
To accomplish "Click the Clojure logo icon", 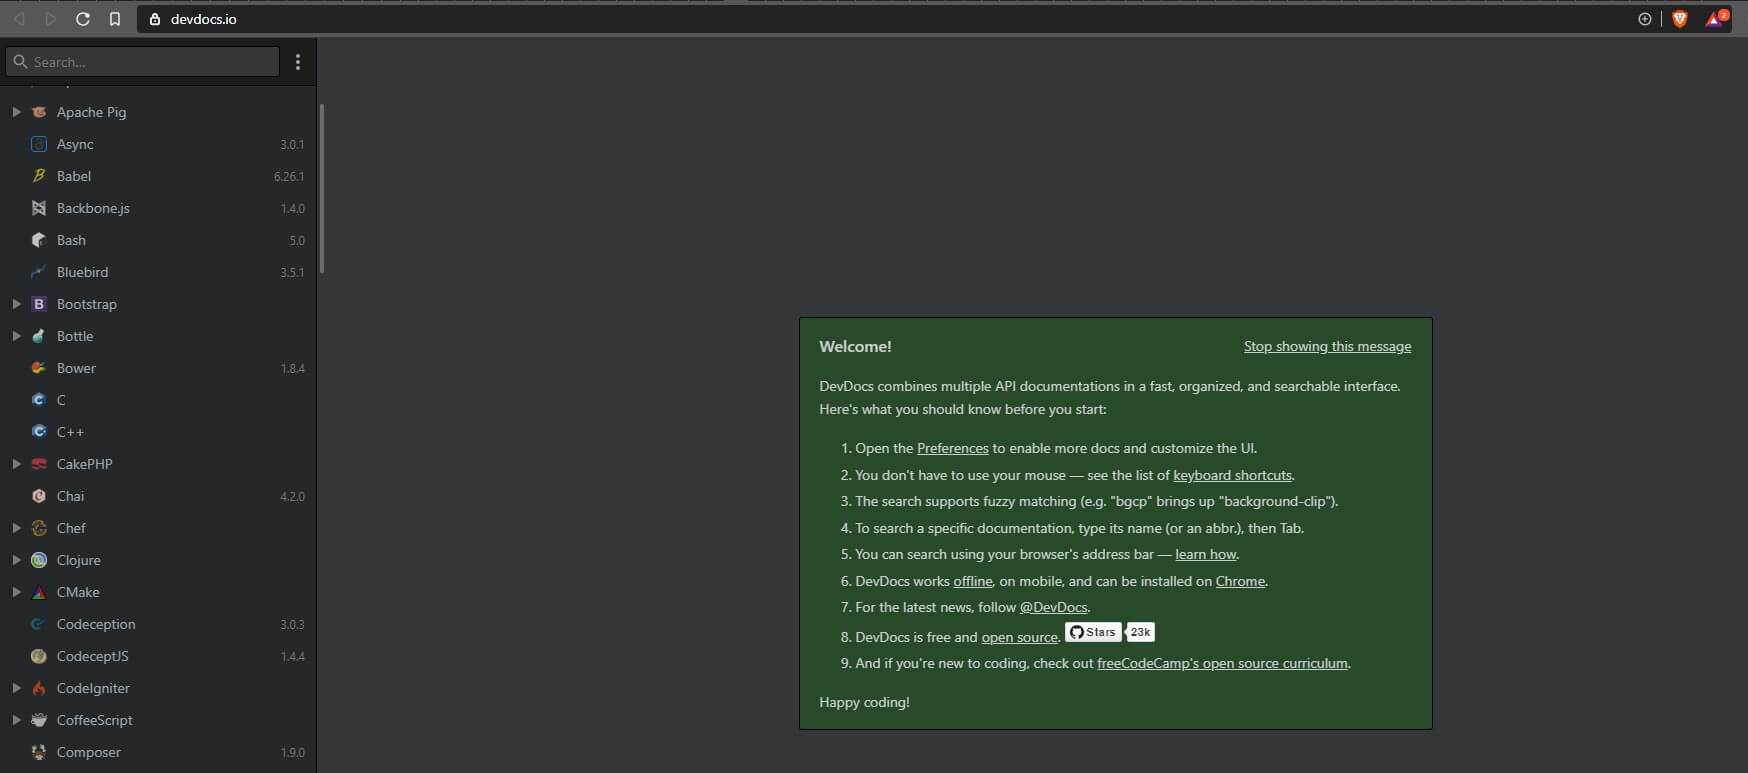I will point(39,560).
